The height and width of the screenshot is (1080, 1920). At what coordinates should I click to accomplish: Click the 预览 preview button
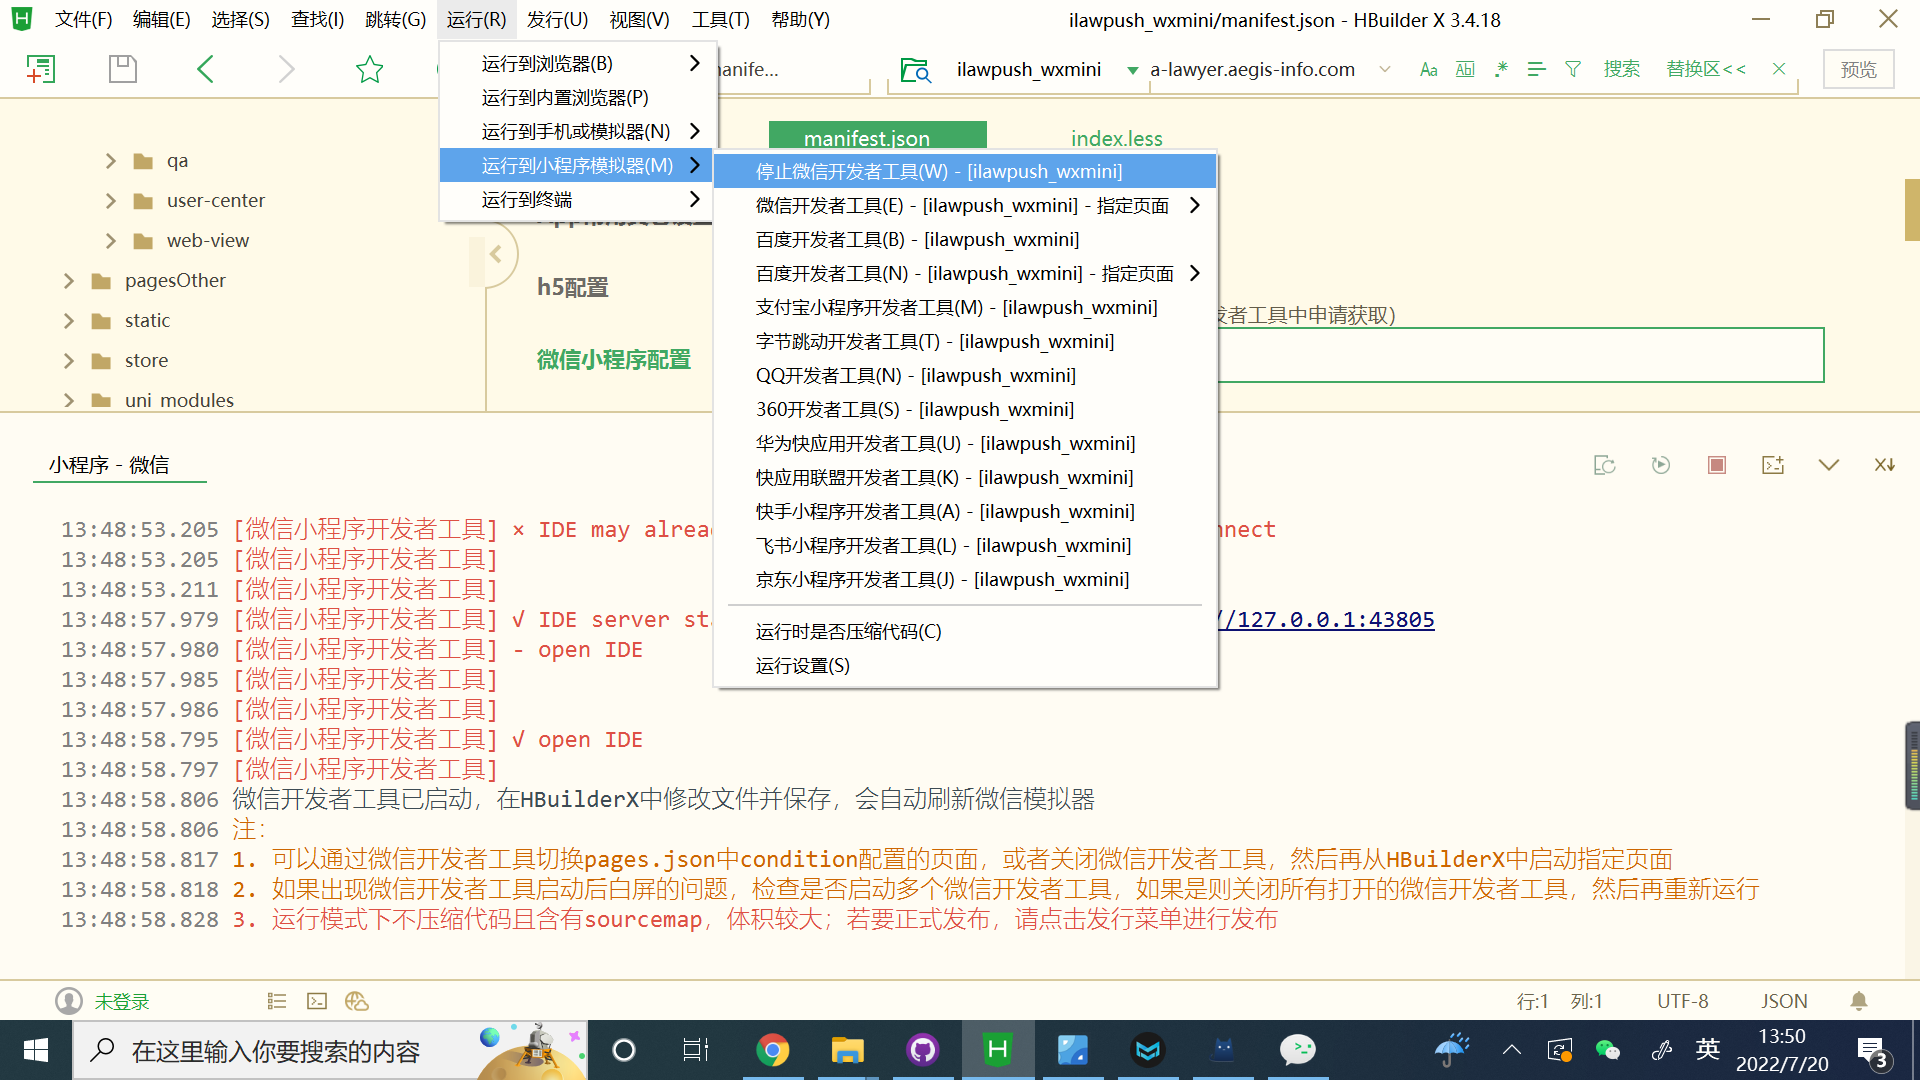(x=1858, y=69)
